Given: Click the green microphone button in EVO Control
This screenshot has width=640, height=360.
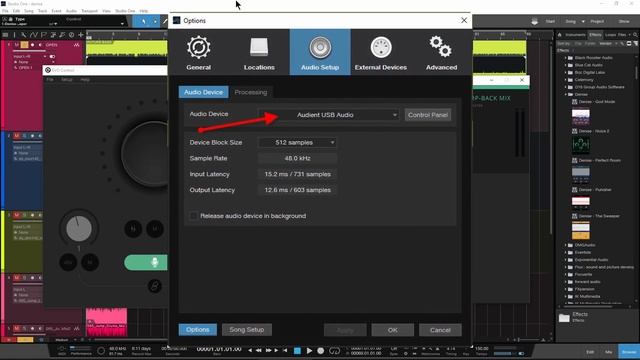Looking at the screenshot, I should tap(146, 262).
